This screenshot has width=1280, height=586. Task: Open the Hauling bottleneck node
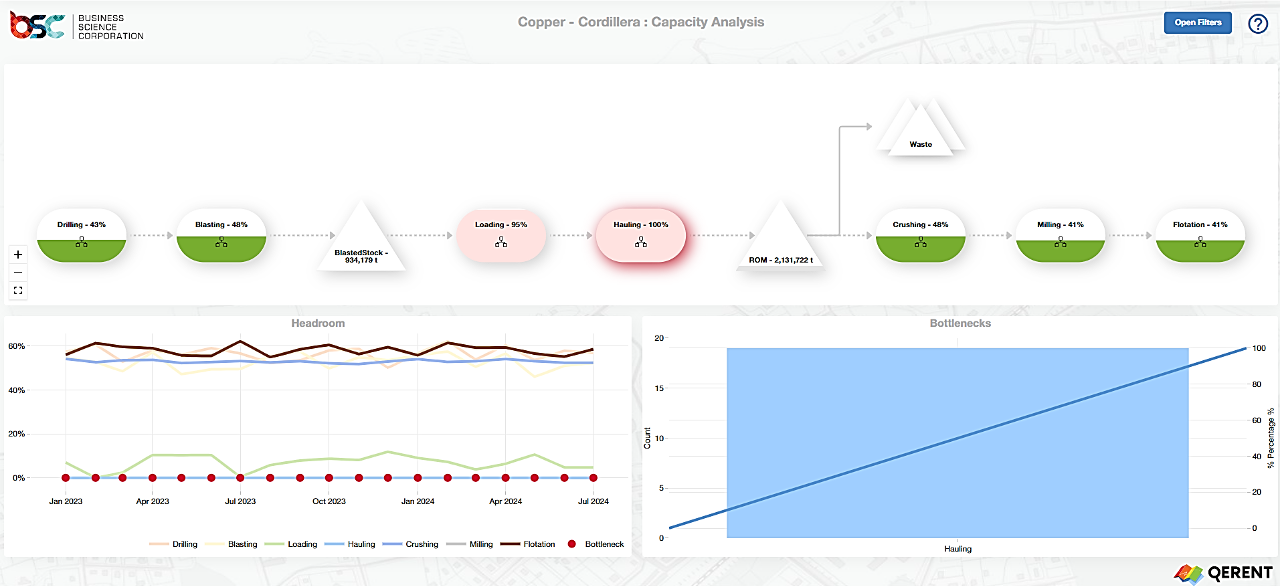click(x=641, y=235)
